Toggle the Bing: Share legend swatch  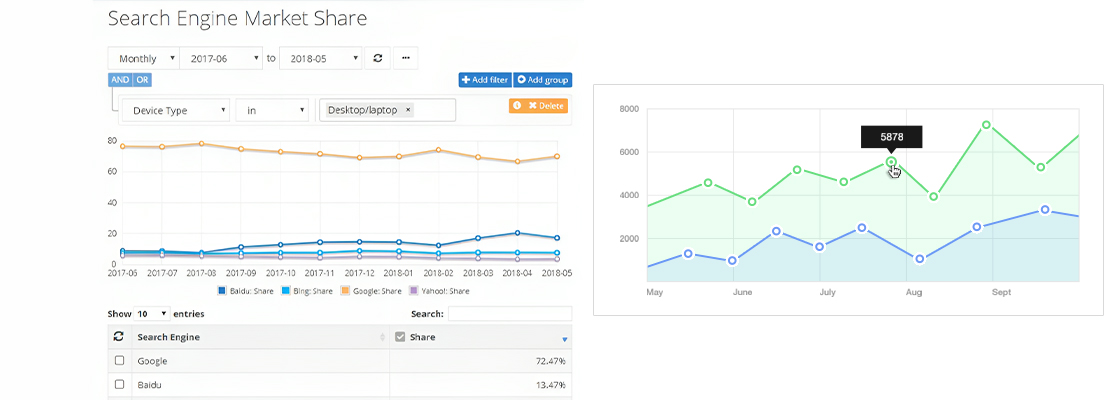(x=285, y=291)
